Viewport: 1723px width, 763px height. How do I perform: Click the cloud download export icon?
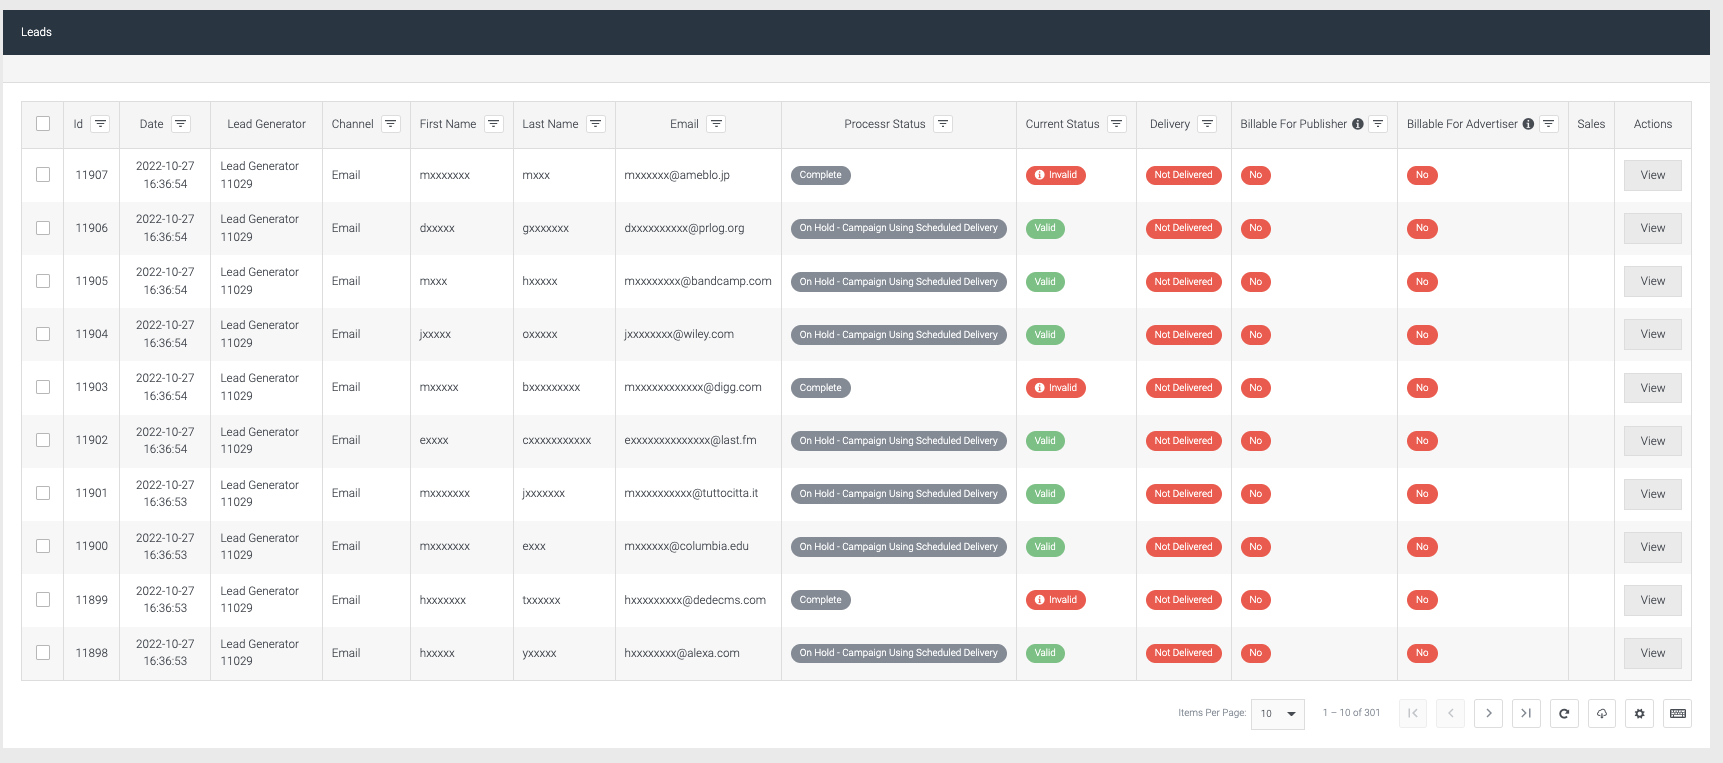(1602, 713)
